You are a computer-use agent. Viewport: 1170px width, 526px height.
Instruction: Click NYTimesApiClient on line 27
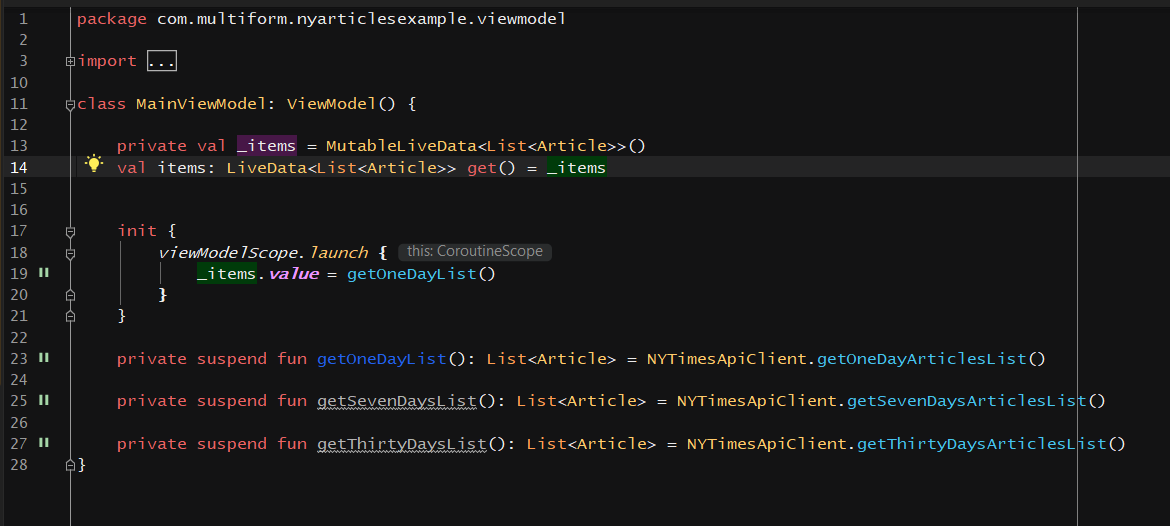tap(766, 444)
